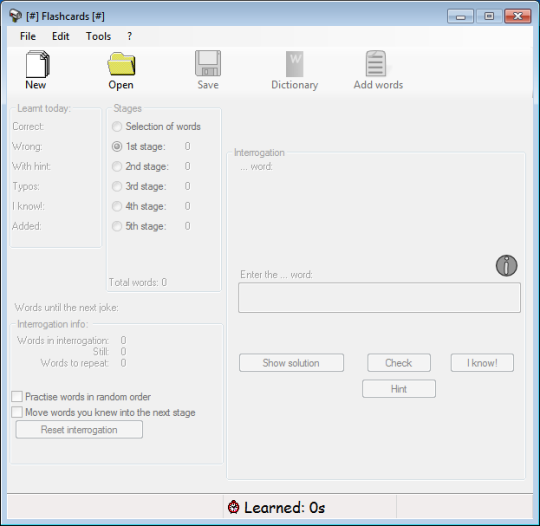The image size is (540, 526).
Task: Click the Words in interrogation label
Action: coord(63,340)
